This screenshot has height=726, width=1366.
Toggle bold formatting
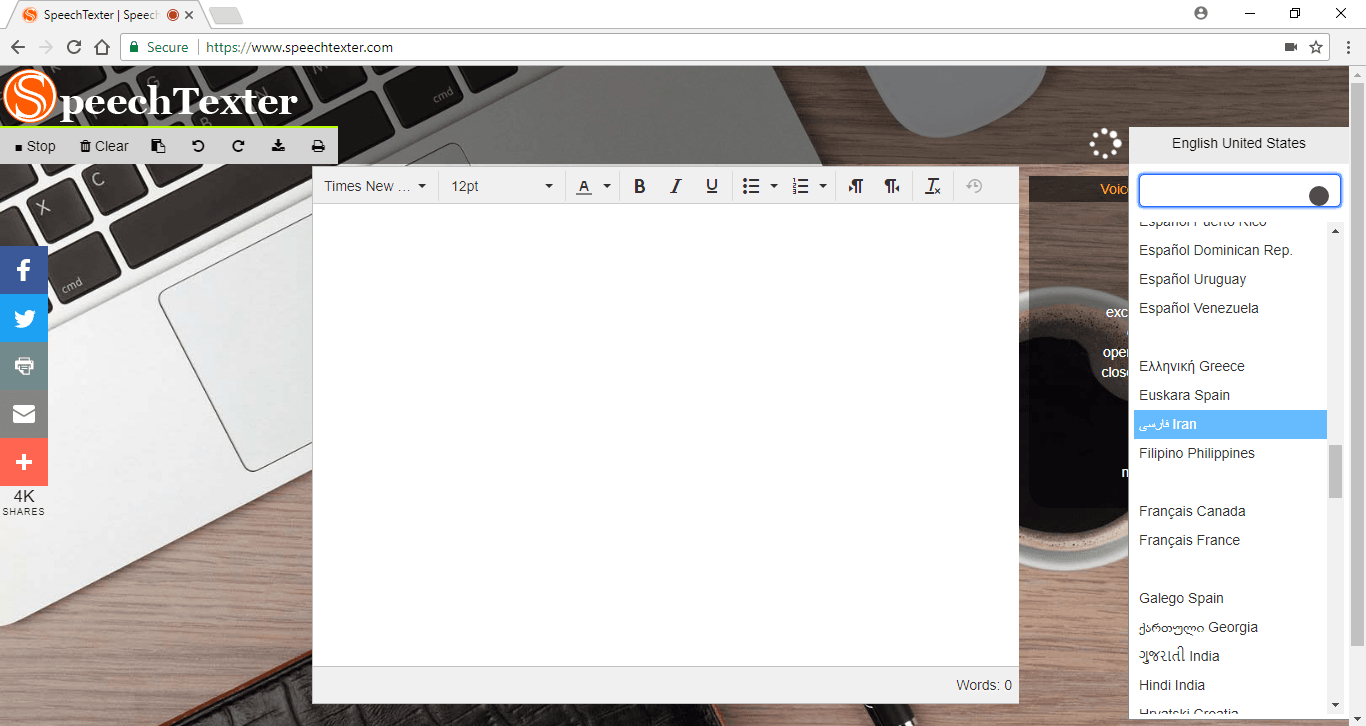click(x=640, y=186)
